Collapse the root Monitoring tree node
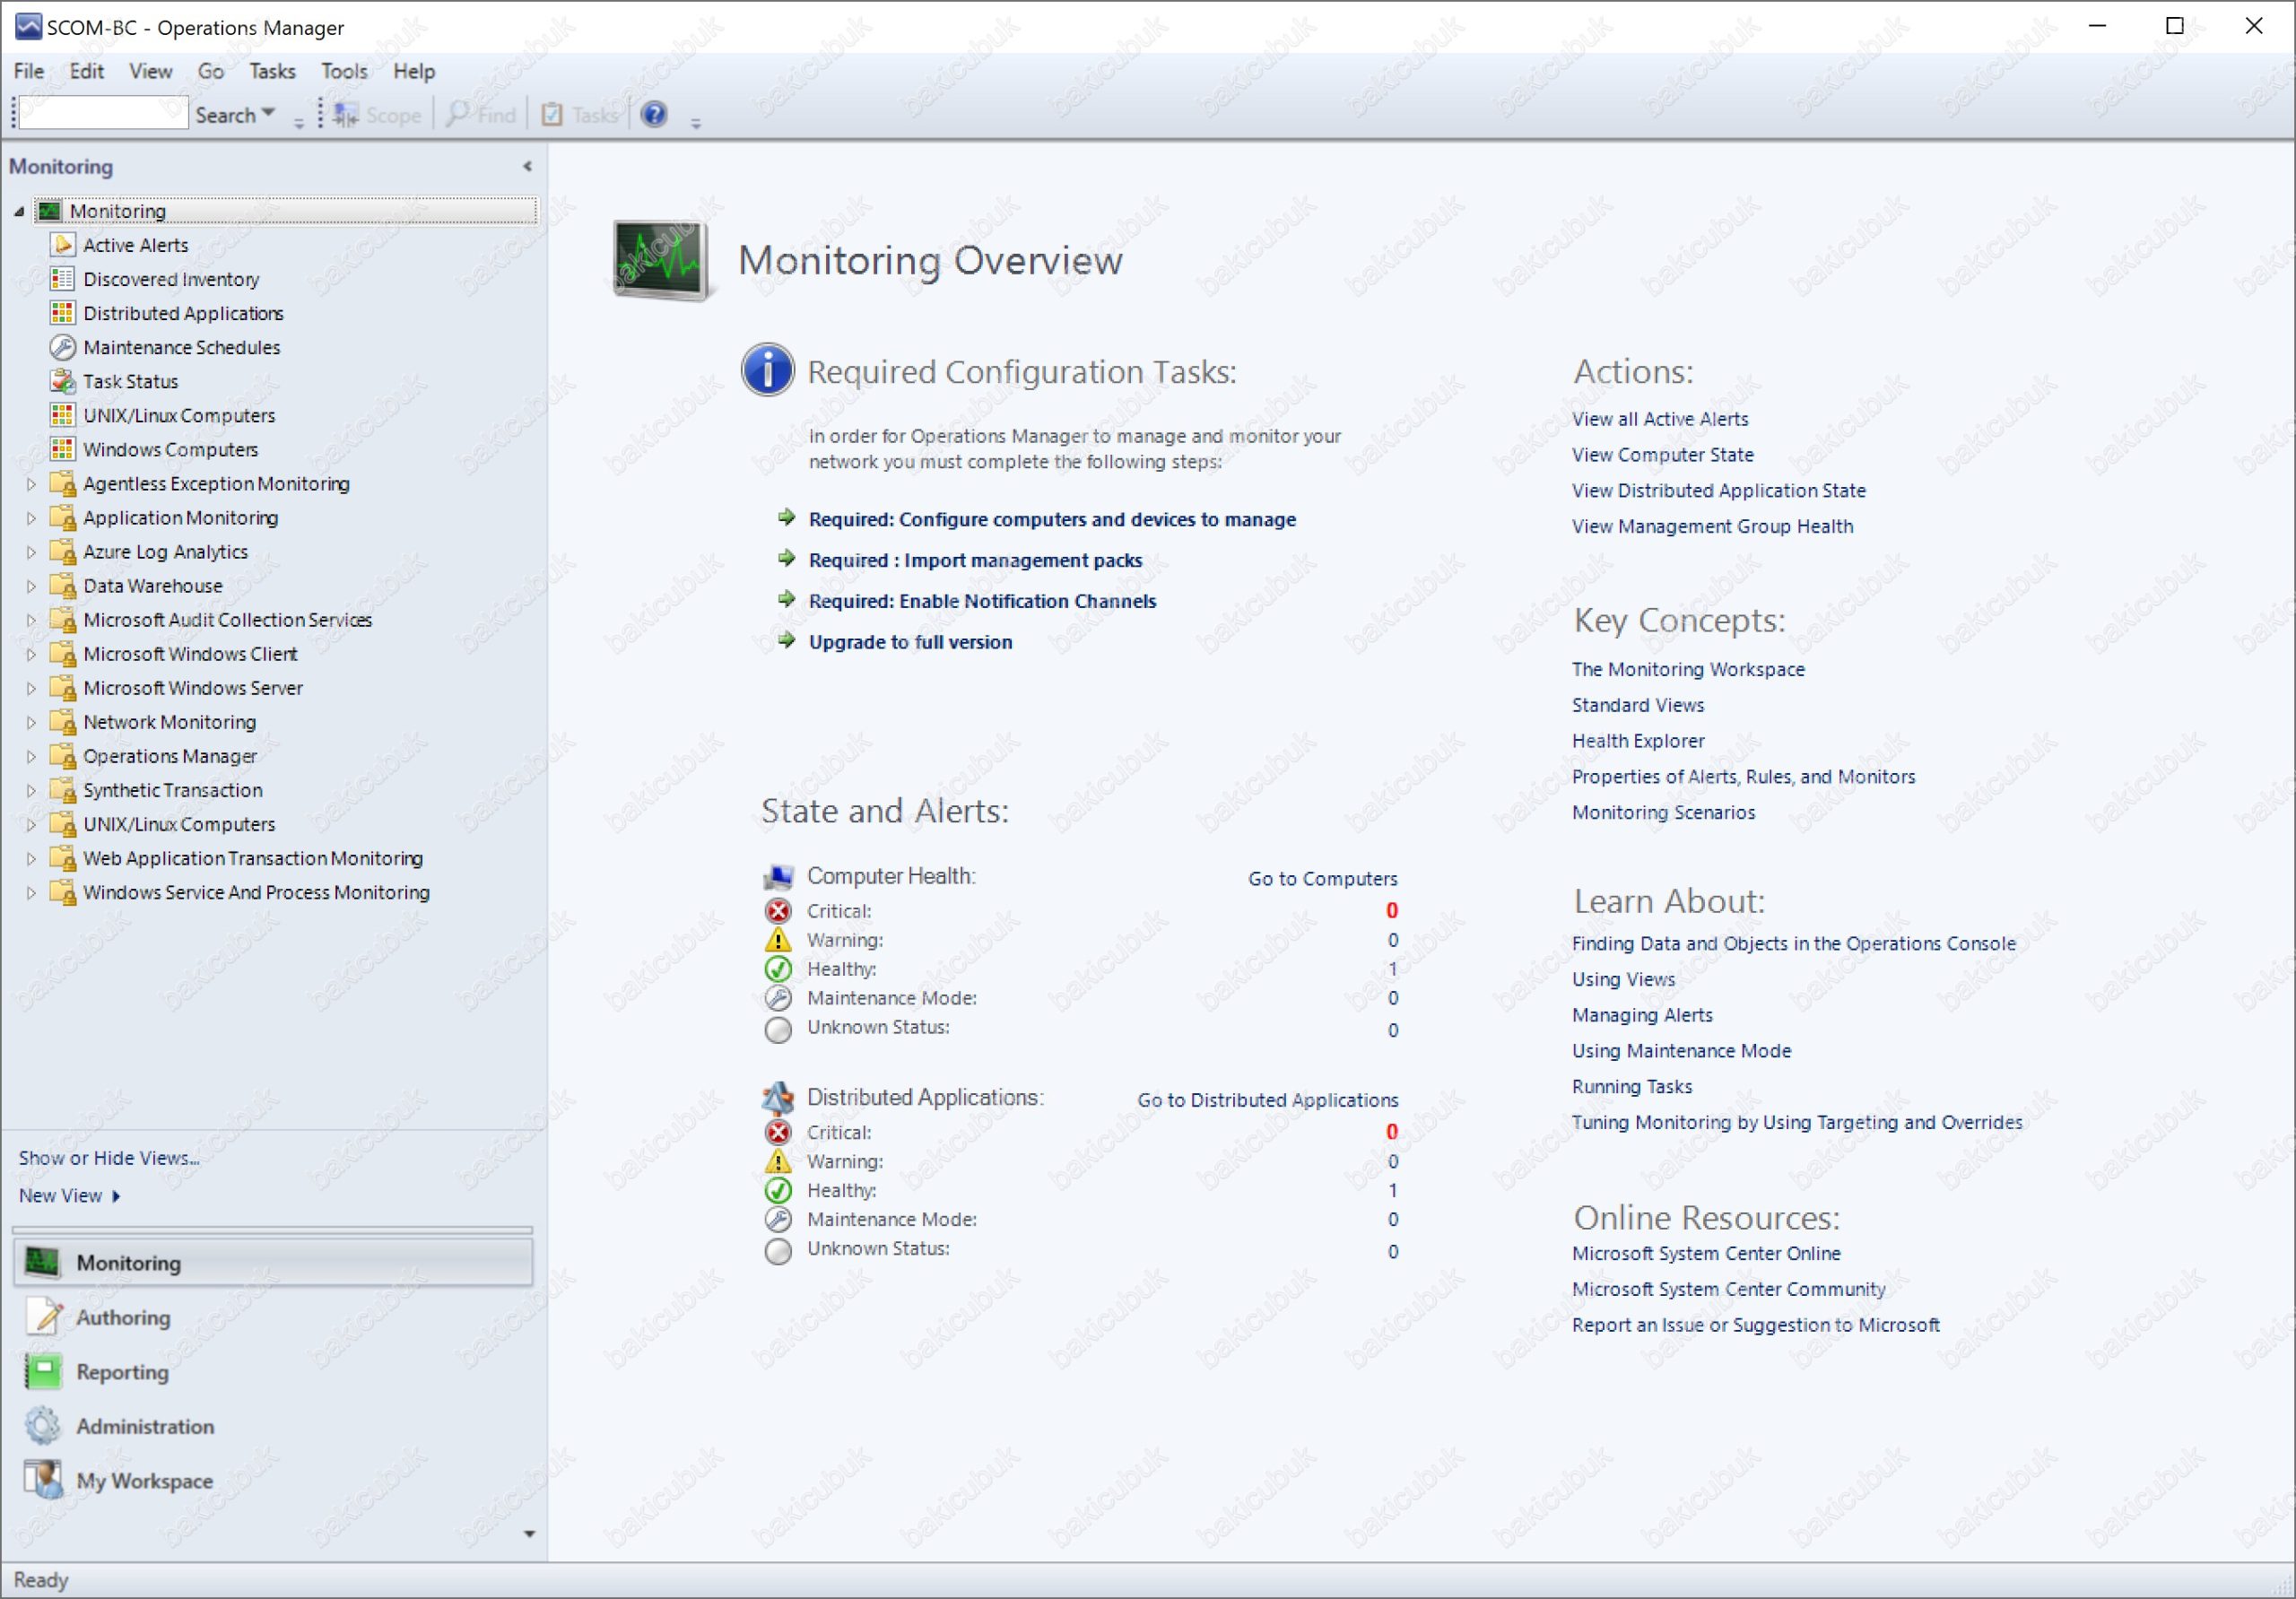 (x=19, y=211)
